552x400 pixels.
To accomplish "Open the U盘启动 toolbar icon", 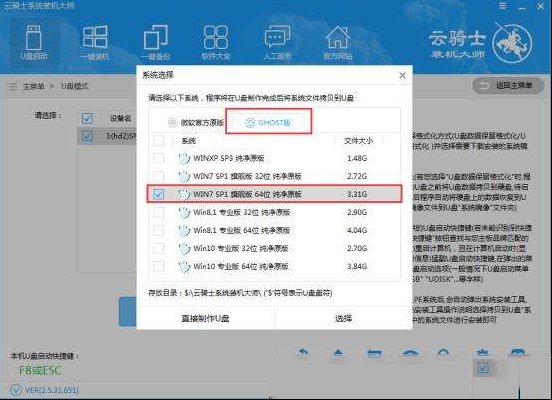I will [33, 43].
